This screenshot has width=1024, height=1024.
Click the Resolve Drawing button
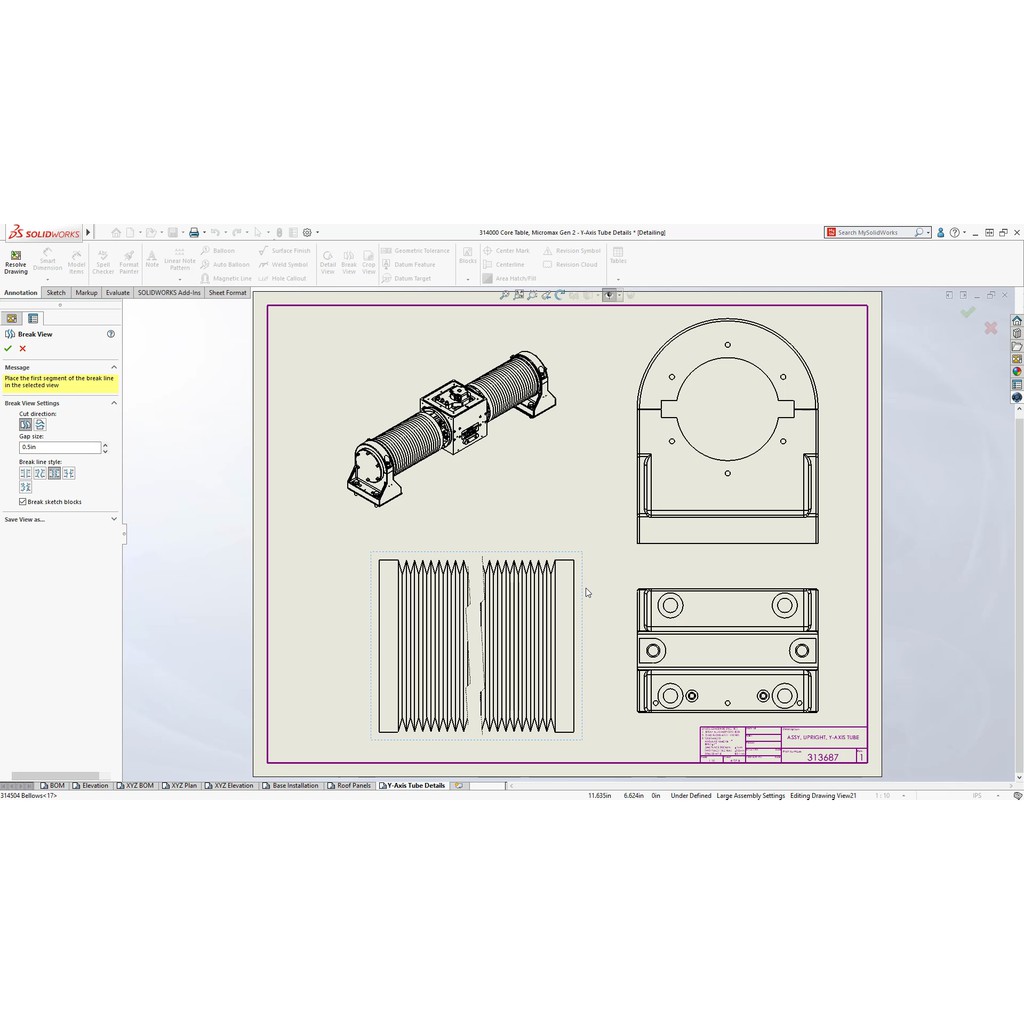point(16,261)
